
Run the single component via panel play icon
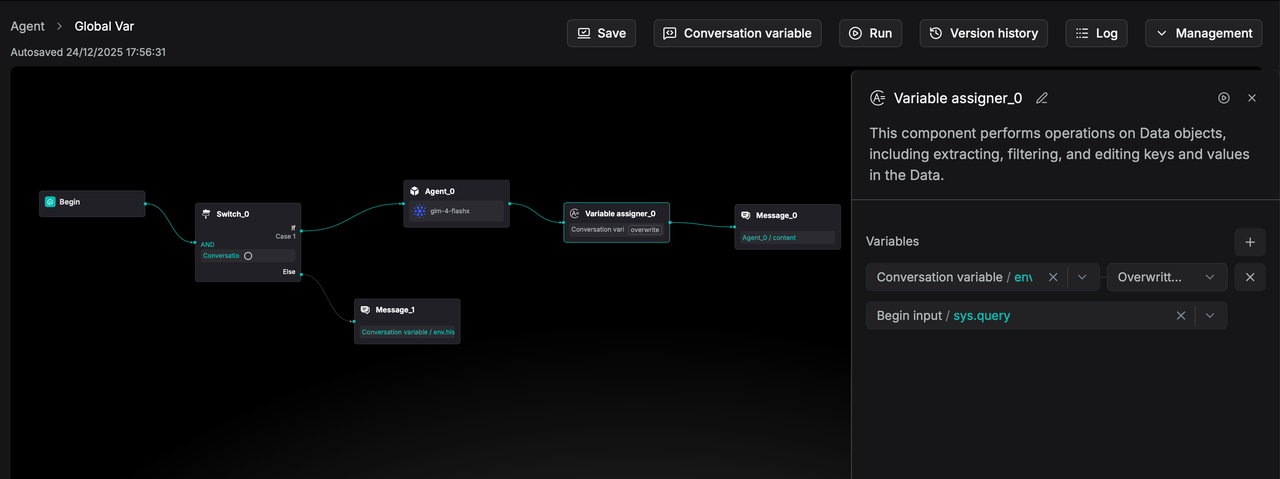pyautogui.click(x=1223, y=98)
